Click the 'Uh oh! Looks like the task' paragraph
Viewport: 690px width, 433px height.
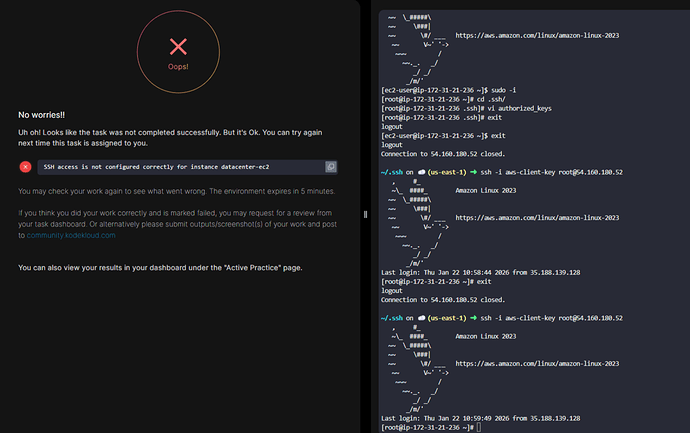tap(170, 138)
